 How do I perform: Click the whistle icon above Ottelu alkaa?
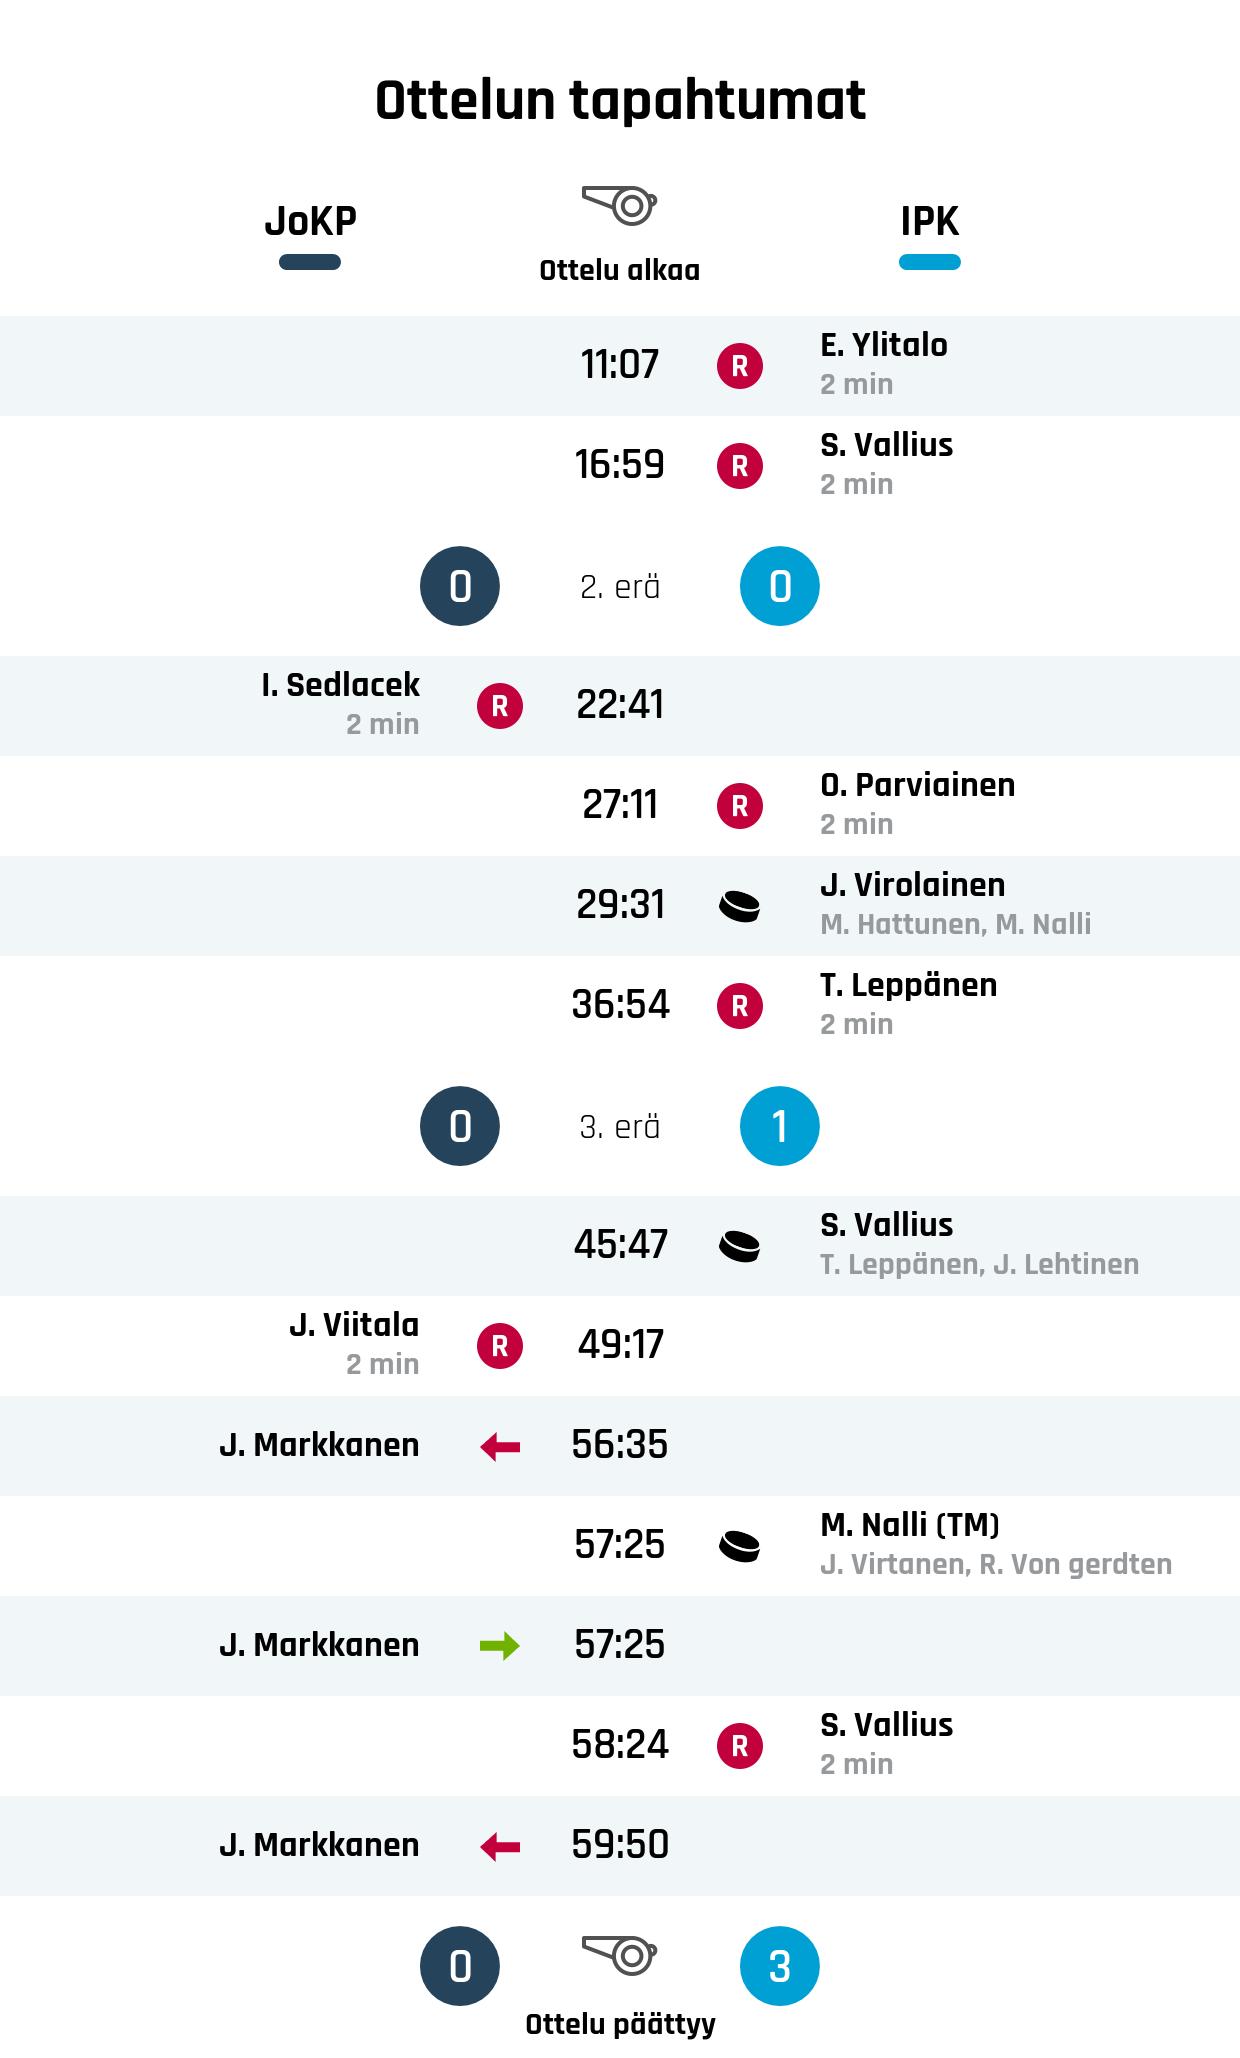click(619, 205)
